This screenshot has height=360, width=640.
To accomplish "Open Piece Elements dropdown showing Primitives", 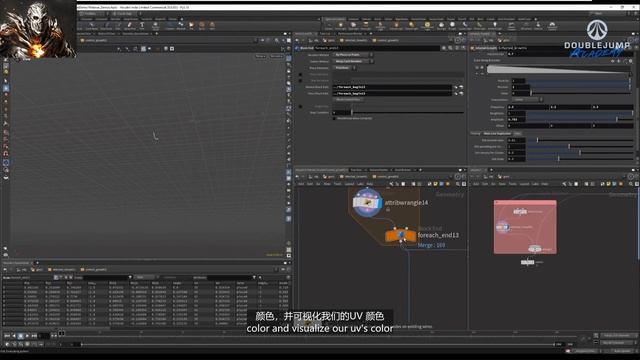I will (345, 68).
